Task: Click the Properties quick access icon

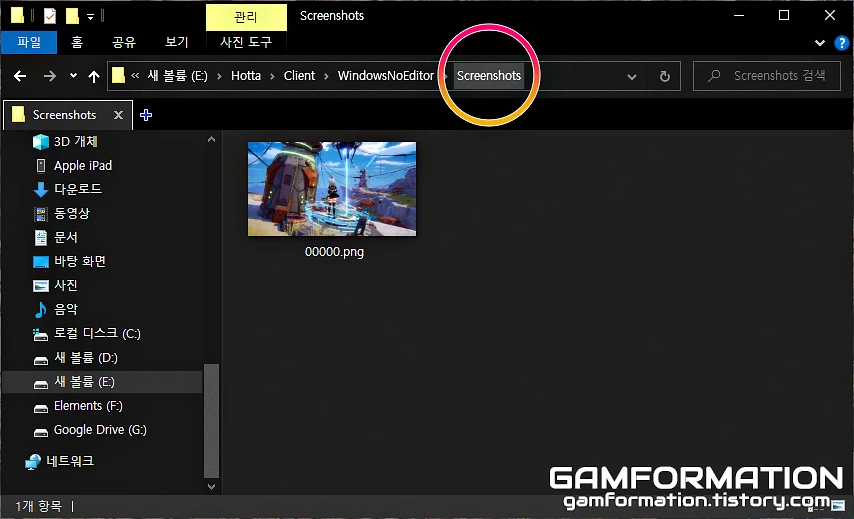Action: point(50,16)
